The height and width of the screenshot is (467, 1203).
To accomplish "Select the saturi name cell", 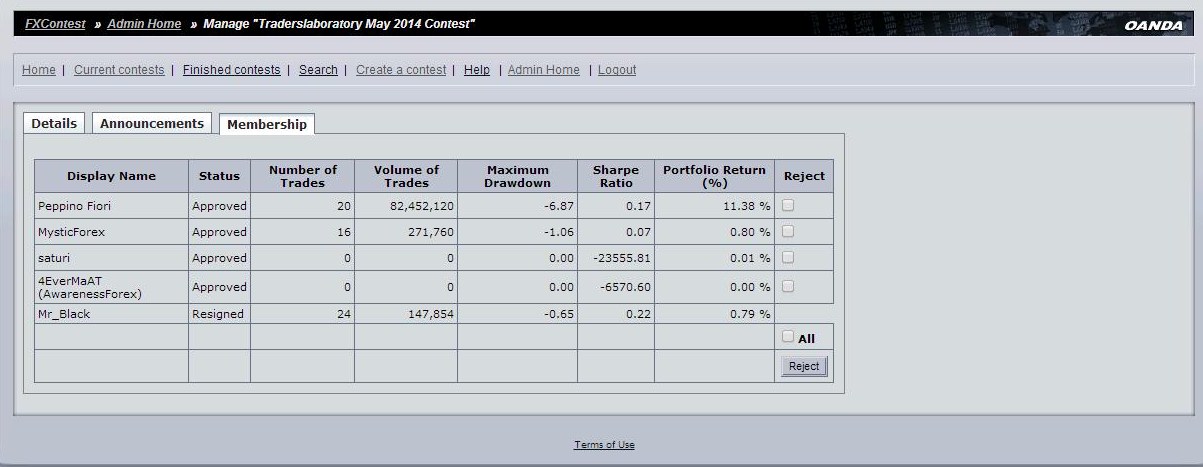I will 111,258.
